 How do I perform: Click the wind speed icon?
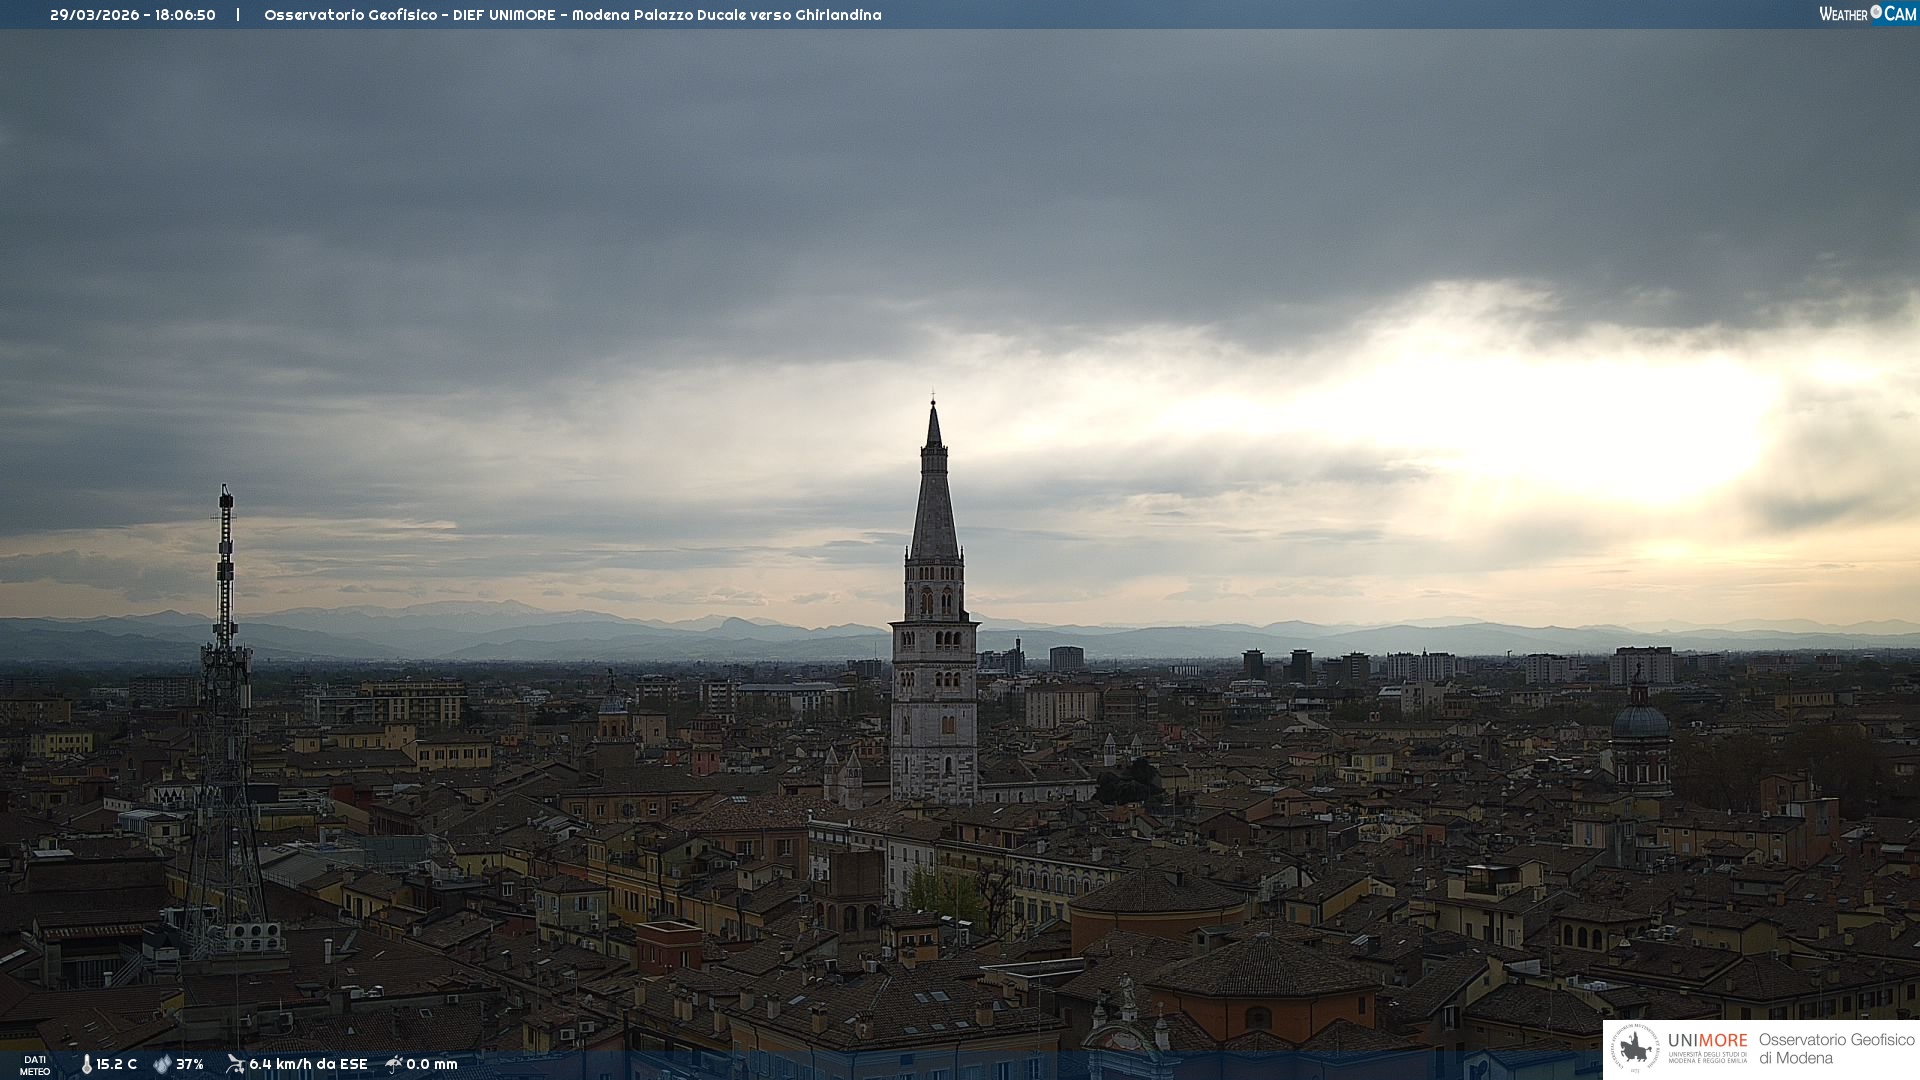click(x=235, y=1064)
